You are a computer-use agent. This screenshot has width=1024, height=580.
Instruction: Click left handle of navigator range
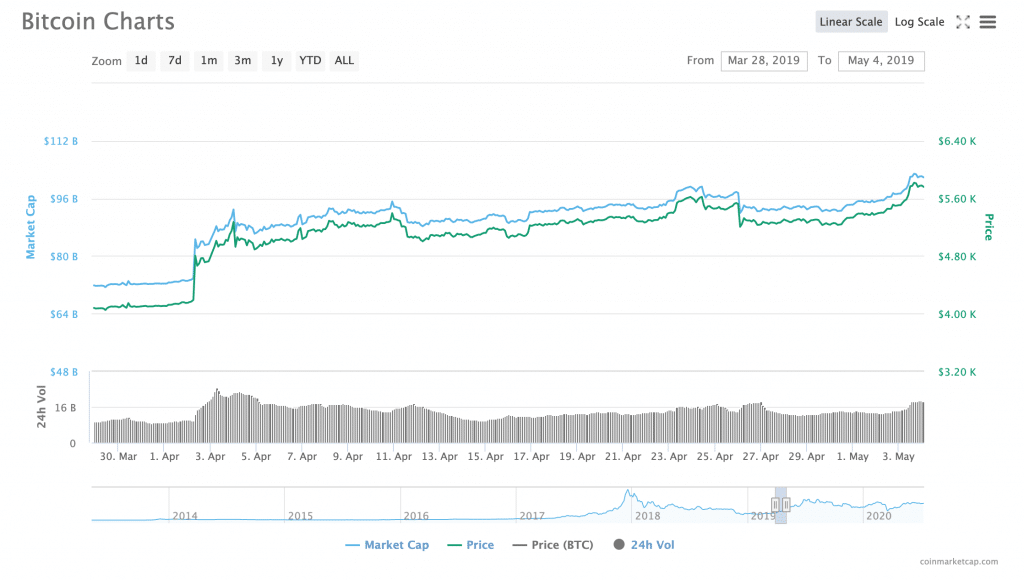[775, 505]
